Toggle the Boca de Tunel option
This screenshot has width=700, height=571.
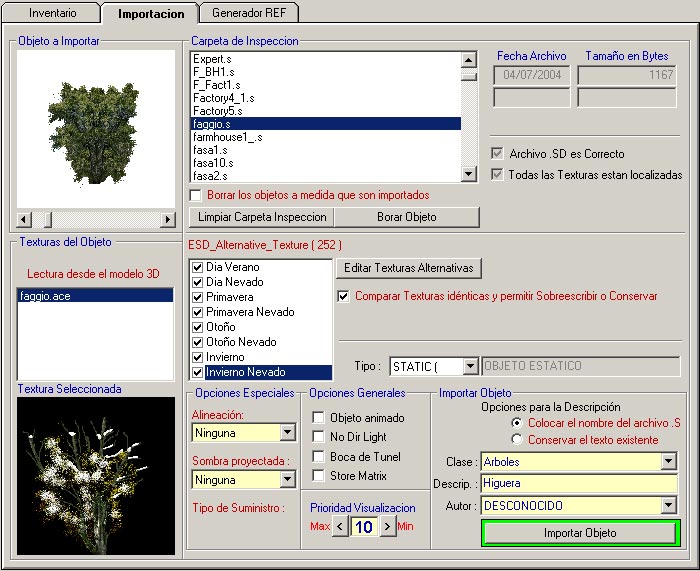click(x=319, y=457)
